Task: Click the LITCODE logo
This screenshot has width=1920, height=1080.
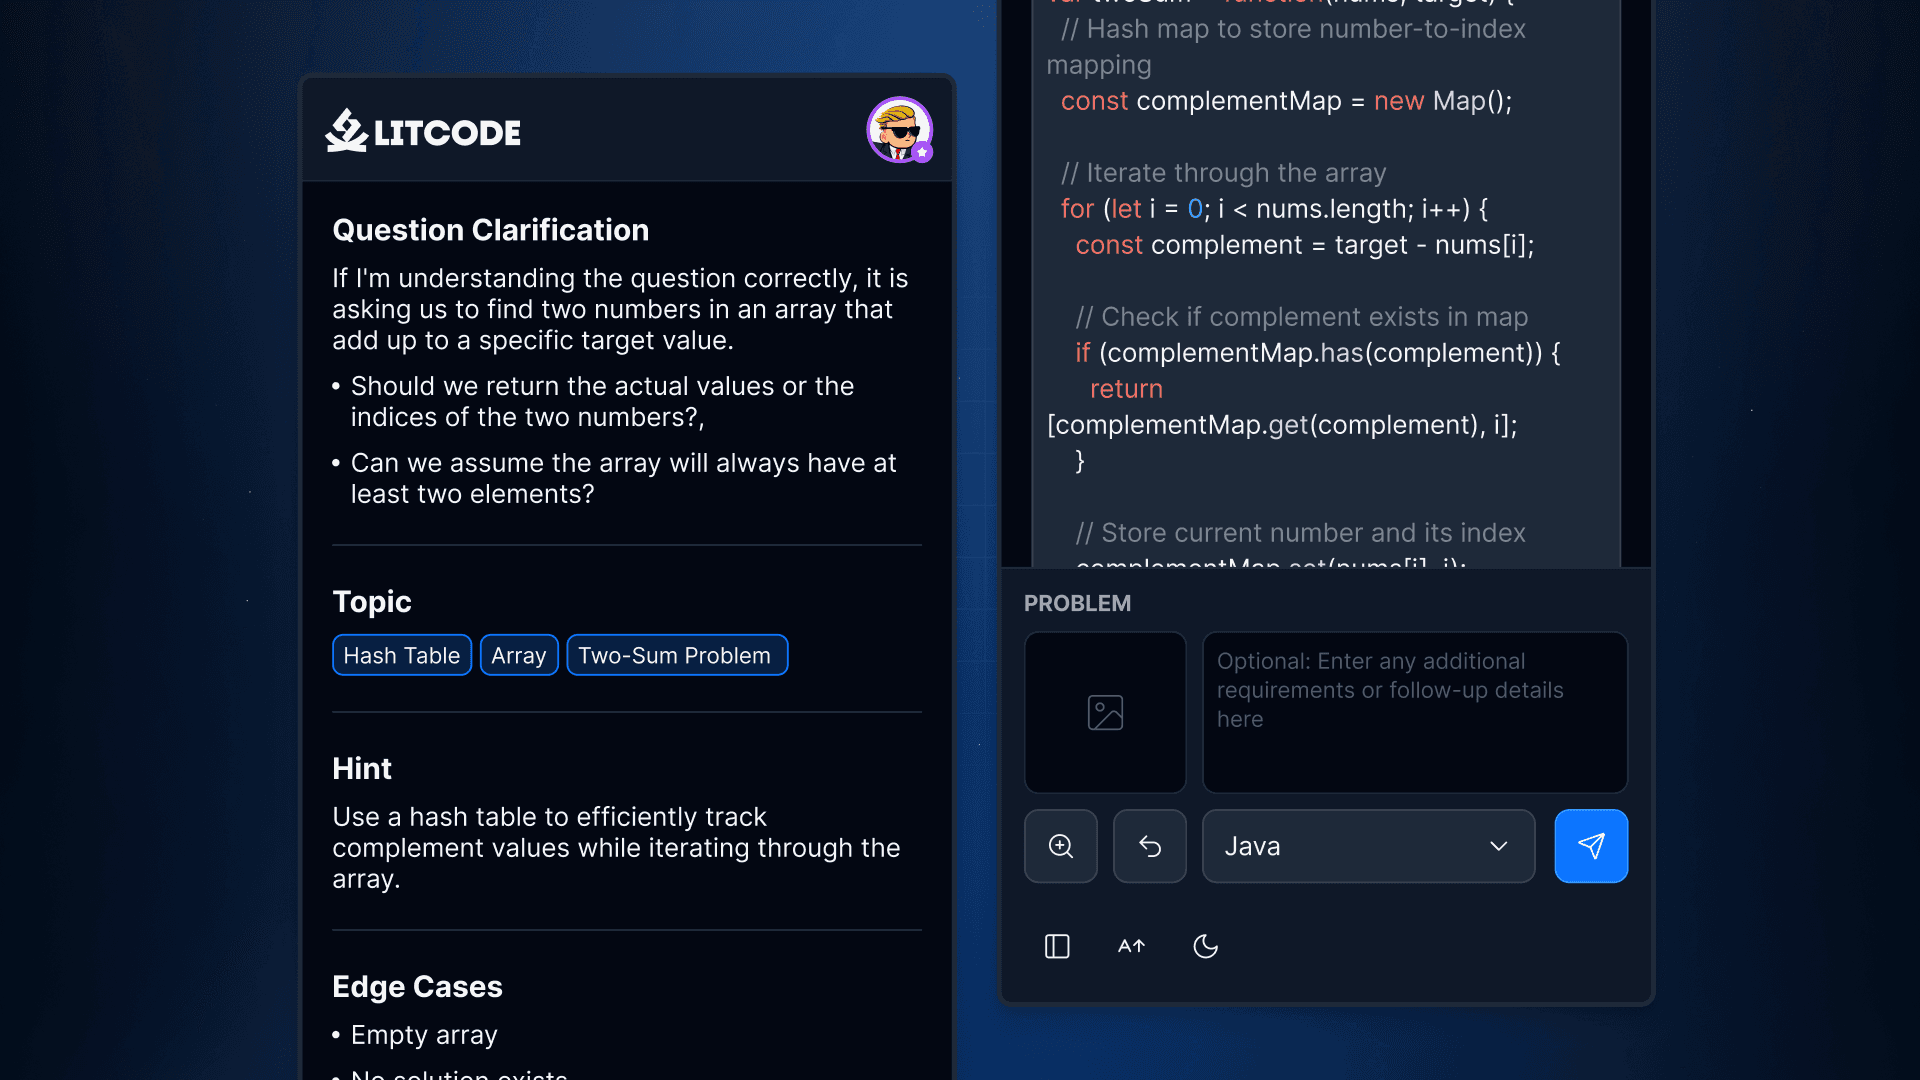Action: (x=423, y=131)
